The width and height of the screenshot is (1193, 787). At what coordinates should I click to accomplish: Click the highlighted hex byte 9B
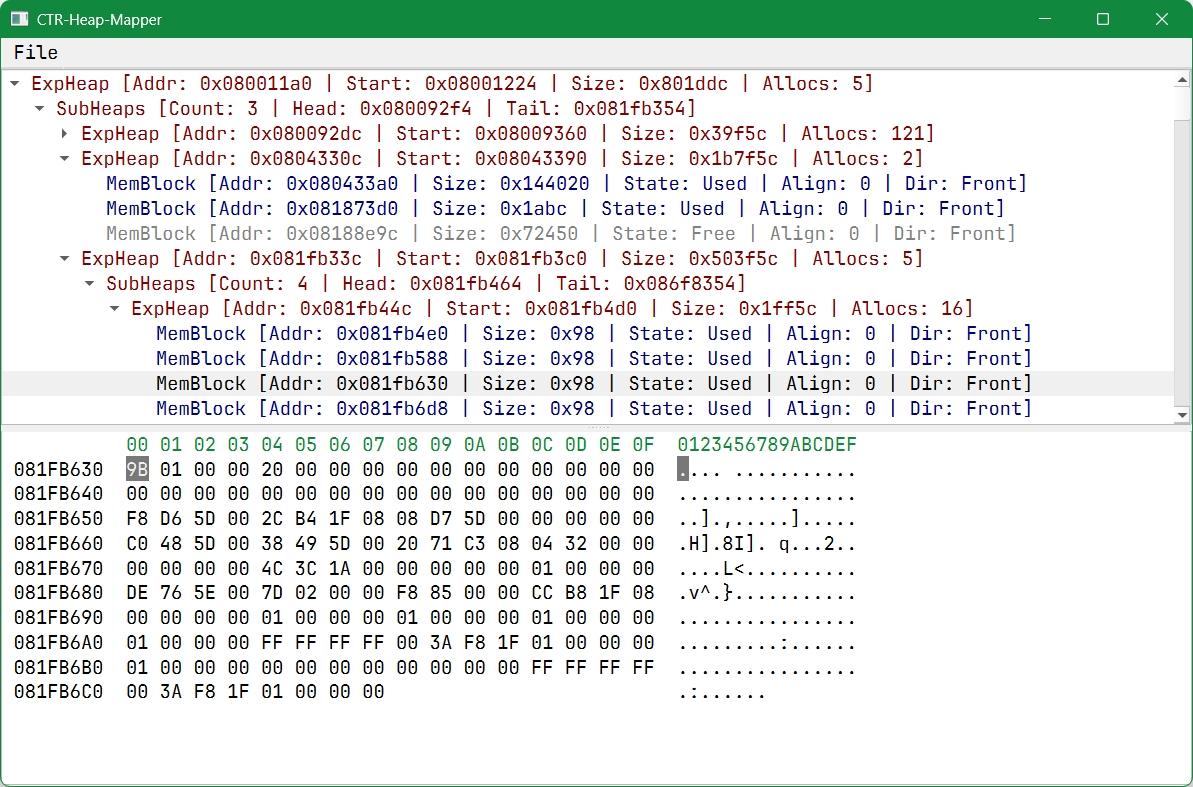(x=137, y=470)
